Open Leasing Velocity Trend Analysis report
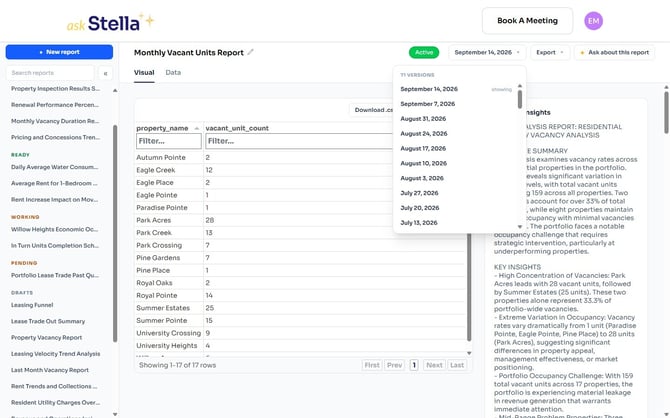670x418 pixels. [x=56, y=354]
